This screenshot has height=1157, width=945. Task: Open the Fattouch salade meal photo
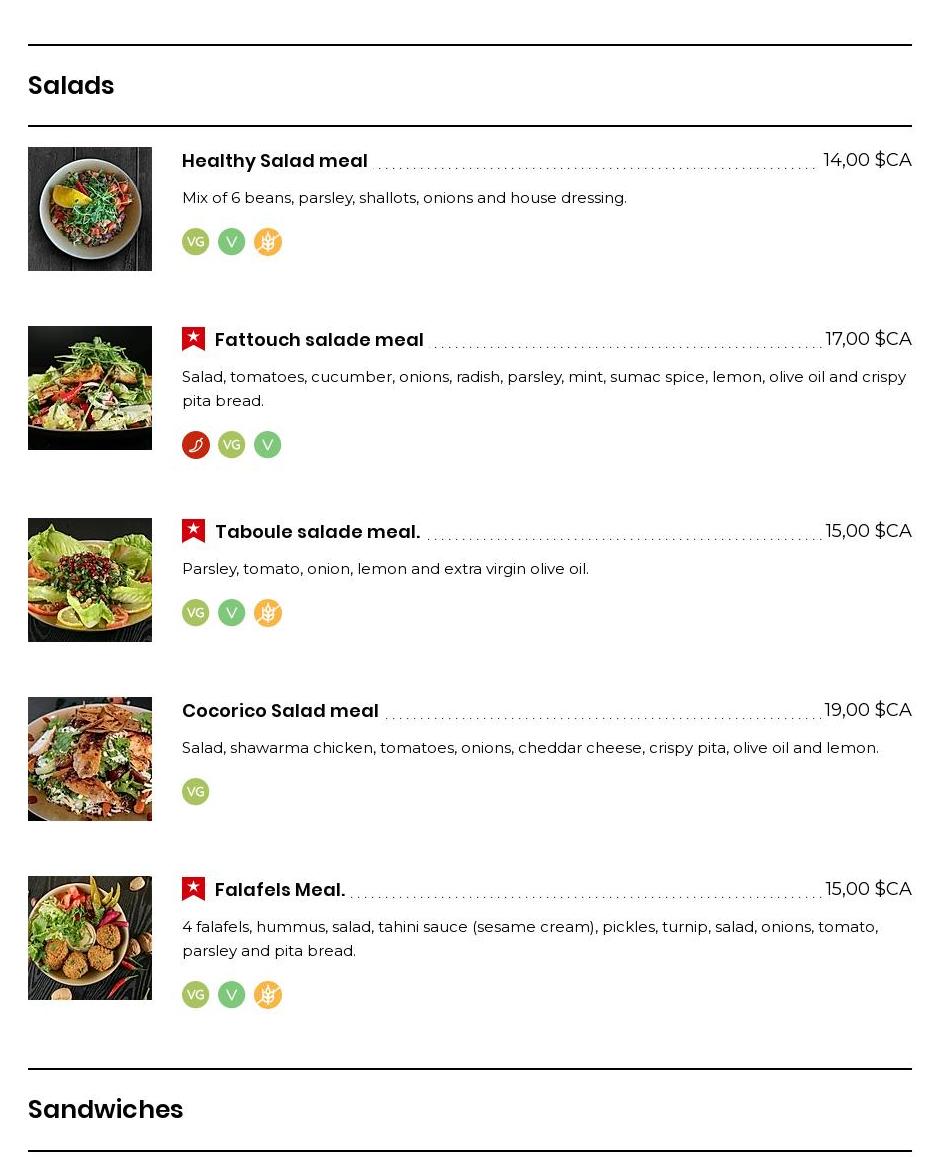tap(90, 388)
